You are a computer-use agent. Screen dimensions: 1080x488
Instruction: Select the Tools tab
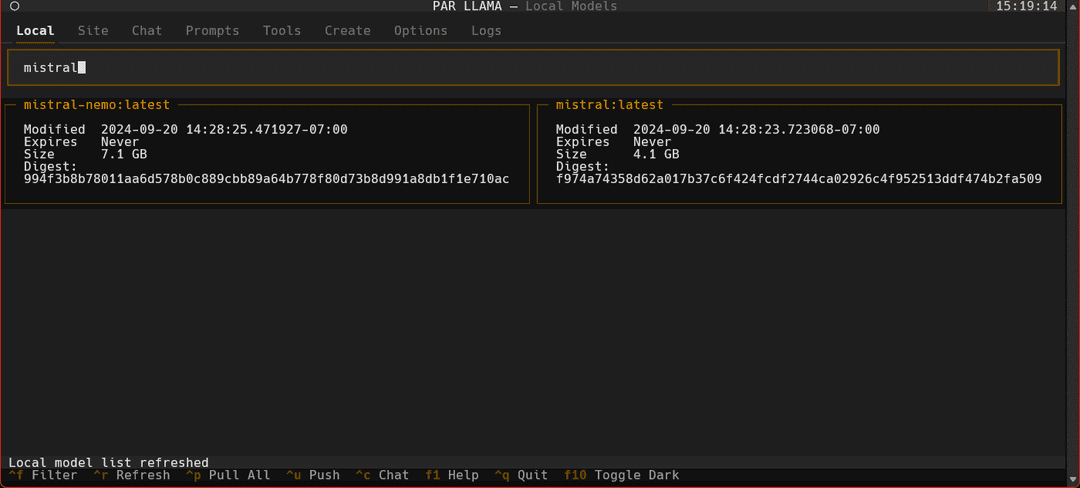pos(282,30)
